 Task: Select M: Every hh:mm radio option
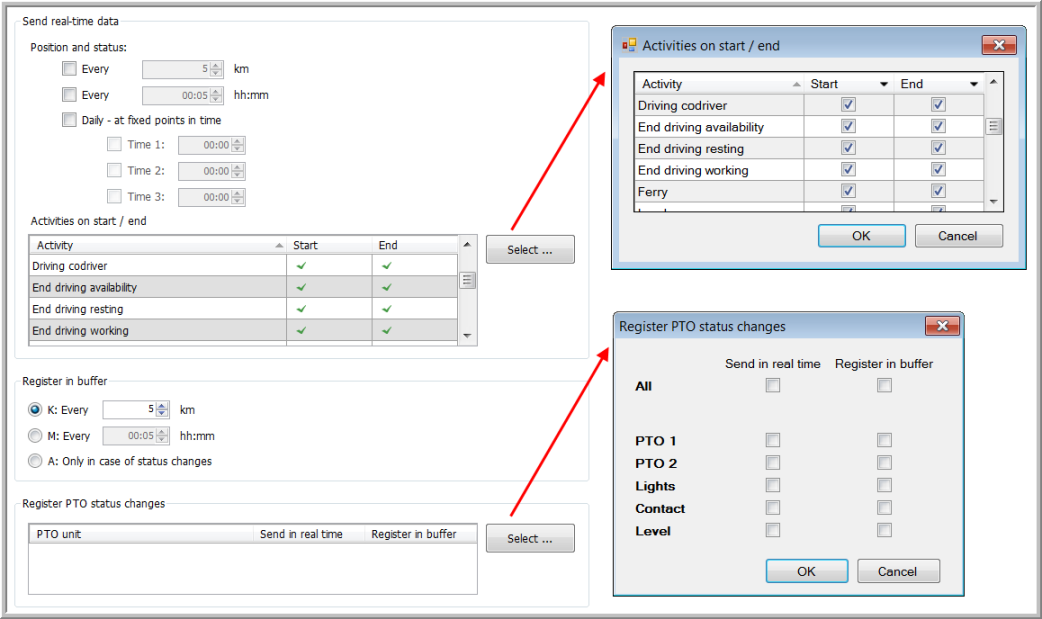point(36,436)
